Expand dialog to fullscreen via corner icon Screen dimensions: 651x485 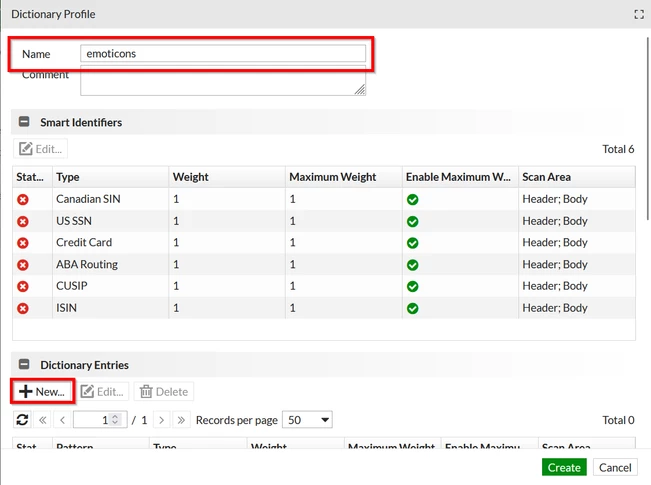click(x=639, y=15)
